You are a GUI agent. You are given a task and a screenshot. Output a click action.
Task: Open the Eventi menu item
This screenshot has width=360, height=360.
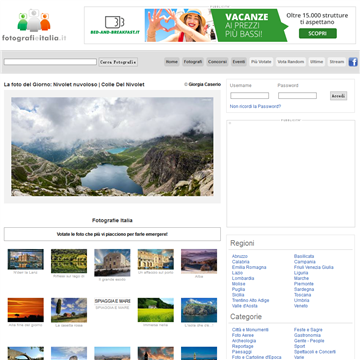239,62
